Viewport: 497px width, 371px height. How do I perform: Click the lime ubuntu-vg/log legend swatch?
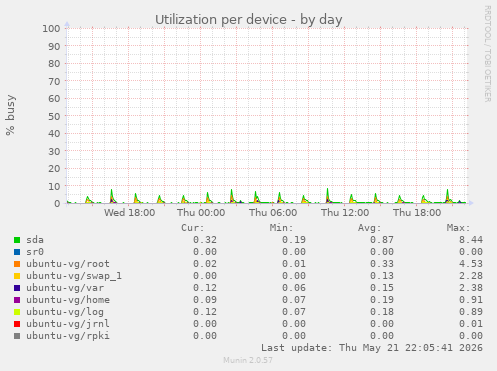[x=17, y=312]
